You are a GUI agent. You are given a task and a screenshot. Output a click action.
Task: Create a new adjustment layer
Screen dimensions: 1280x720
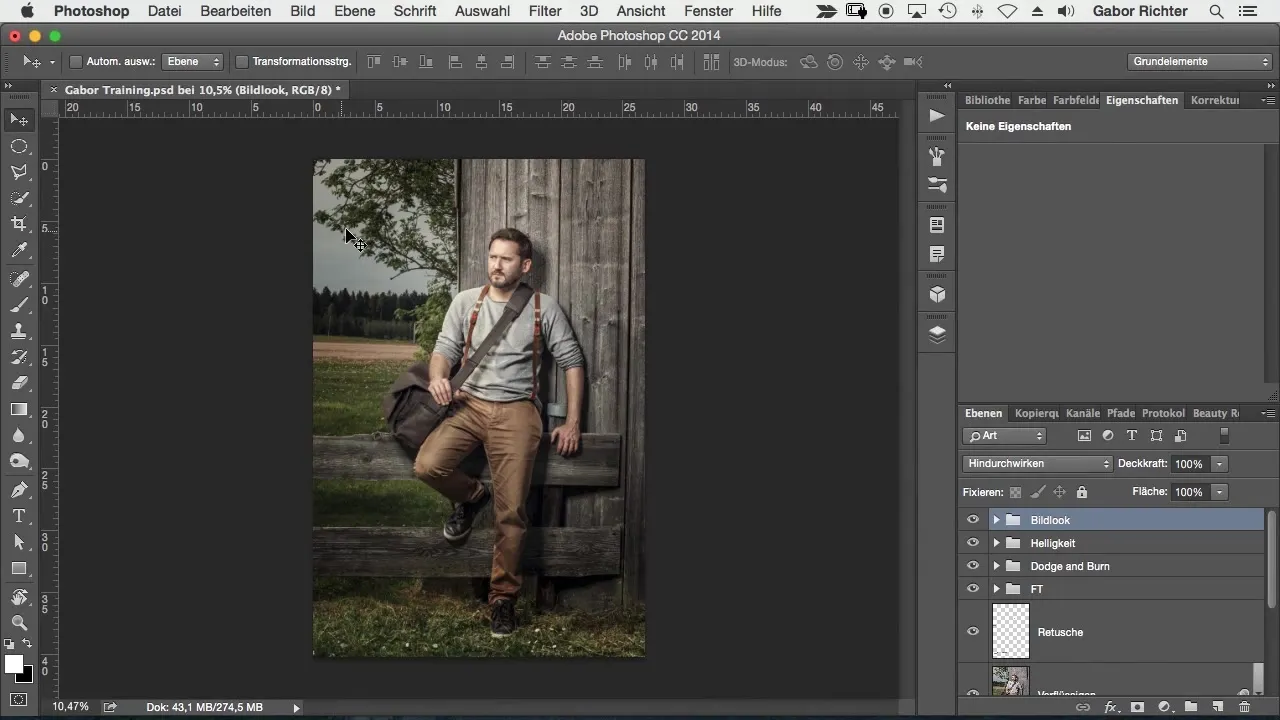coord(1164,707)
